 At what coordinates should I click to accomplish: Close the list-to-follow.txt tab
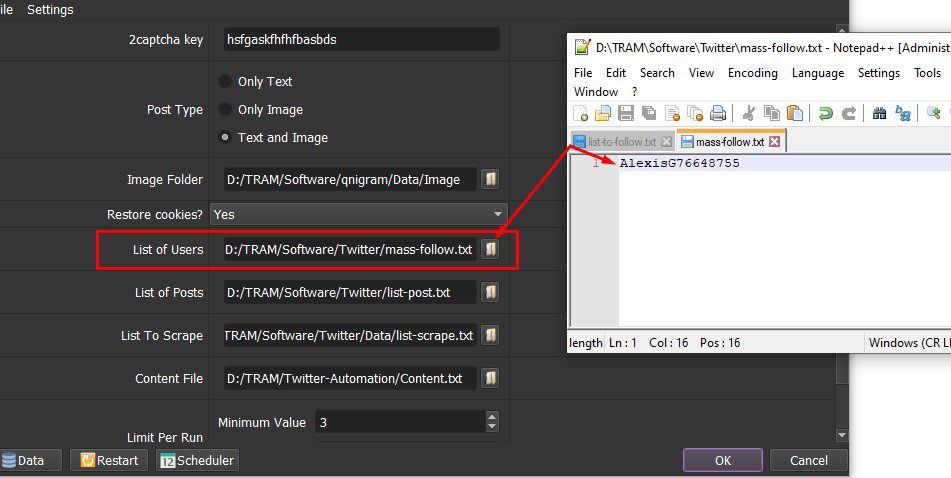(666, 142)
